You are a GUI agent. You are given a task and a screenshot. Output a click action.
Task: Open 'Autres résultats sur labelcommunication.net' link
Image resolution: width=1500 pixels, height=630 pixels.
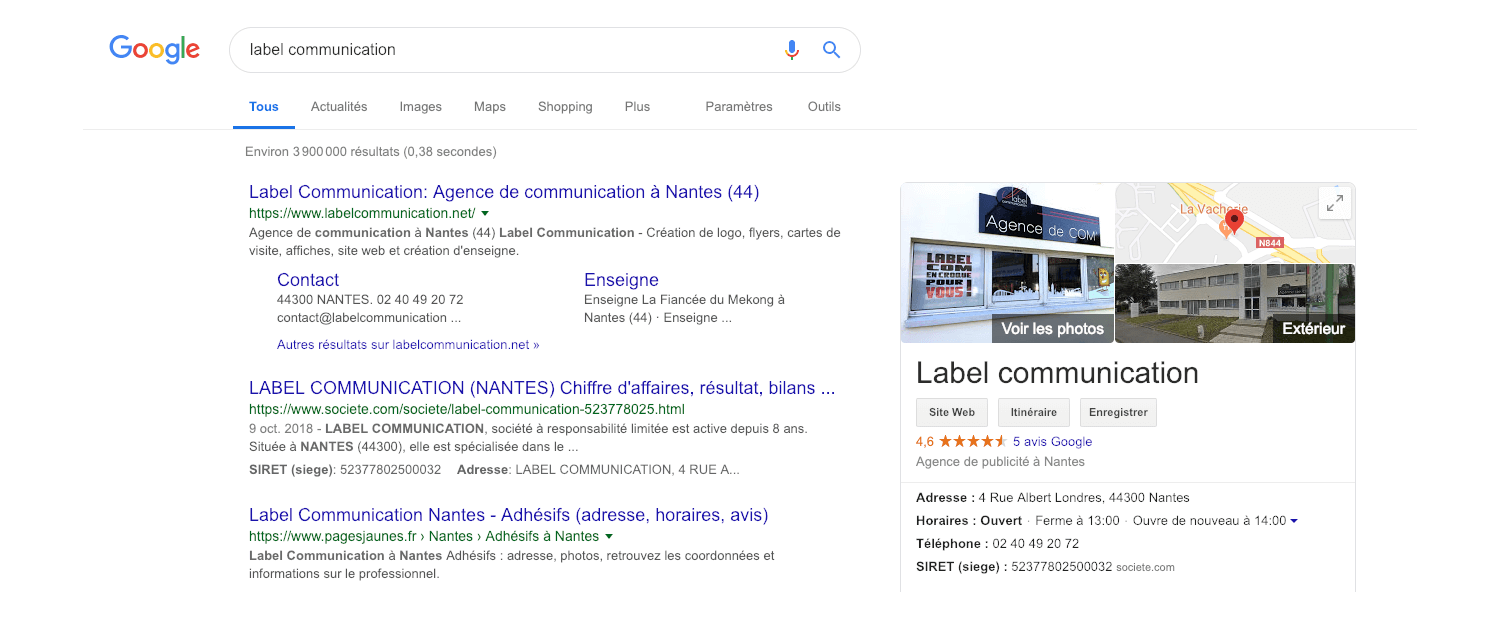click(x=408, y=345)
